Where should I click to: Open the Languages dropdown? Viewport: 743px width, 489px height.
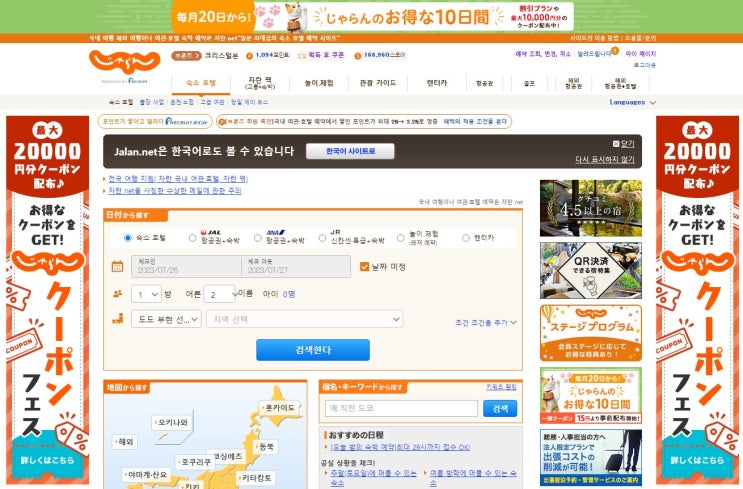pos(633,102)
